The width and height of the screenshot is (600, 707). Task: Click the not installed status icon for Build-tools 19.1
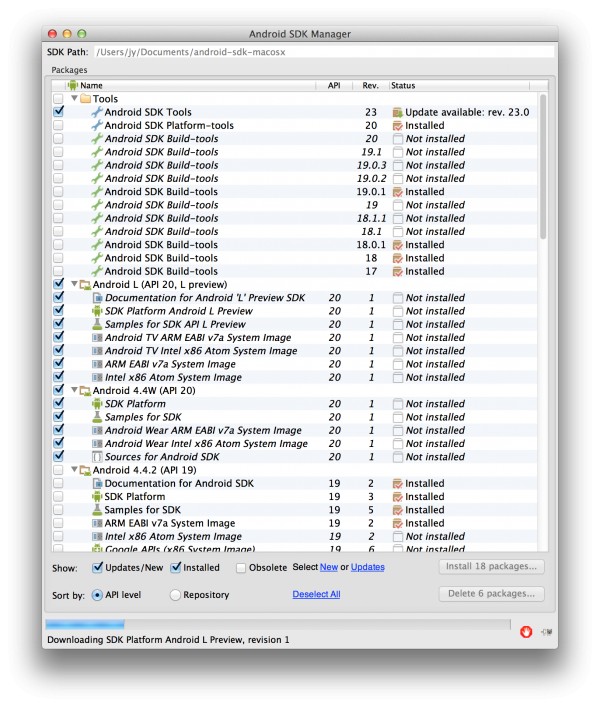(x=397, y=152)
